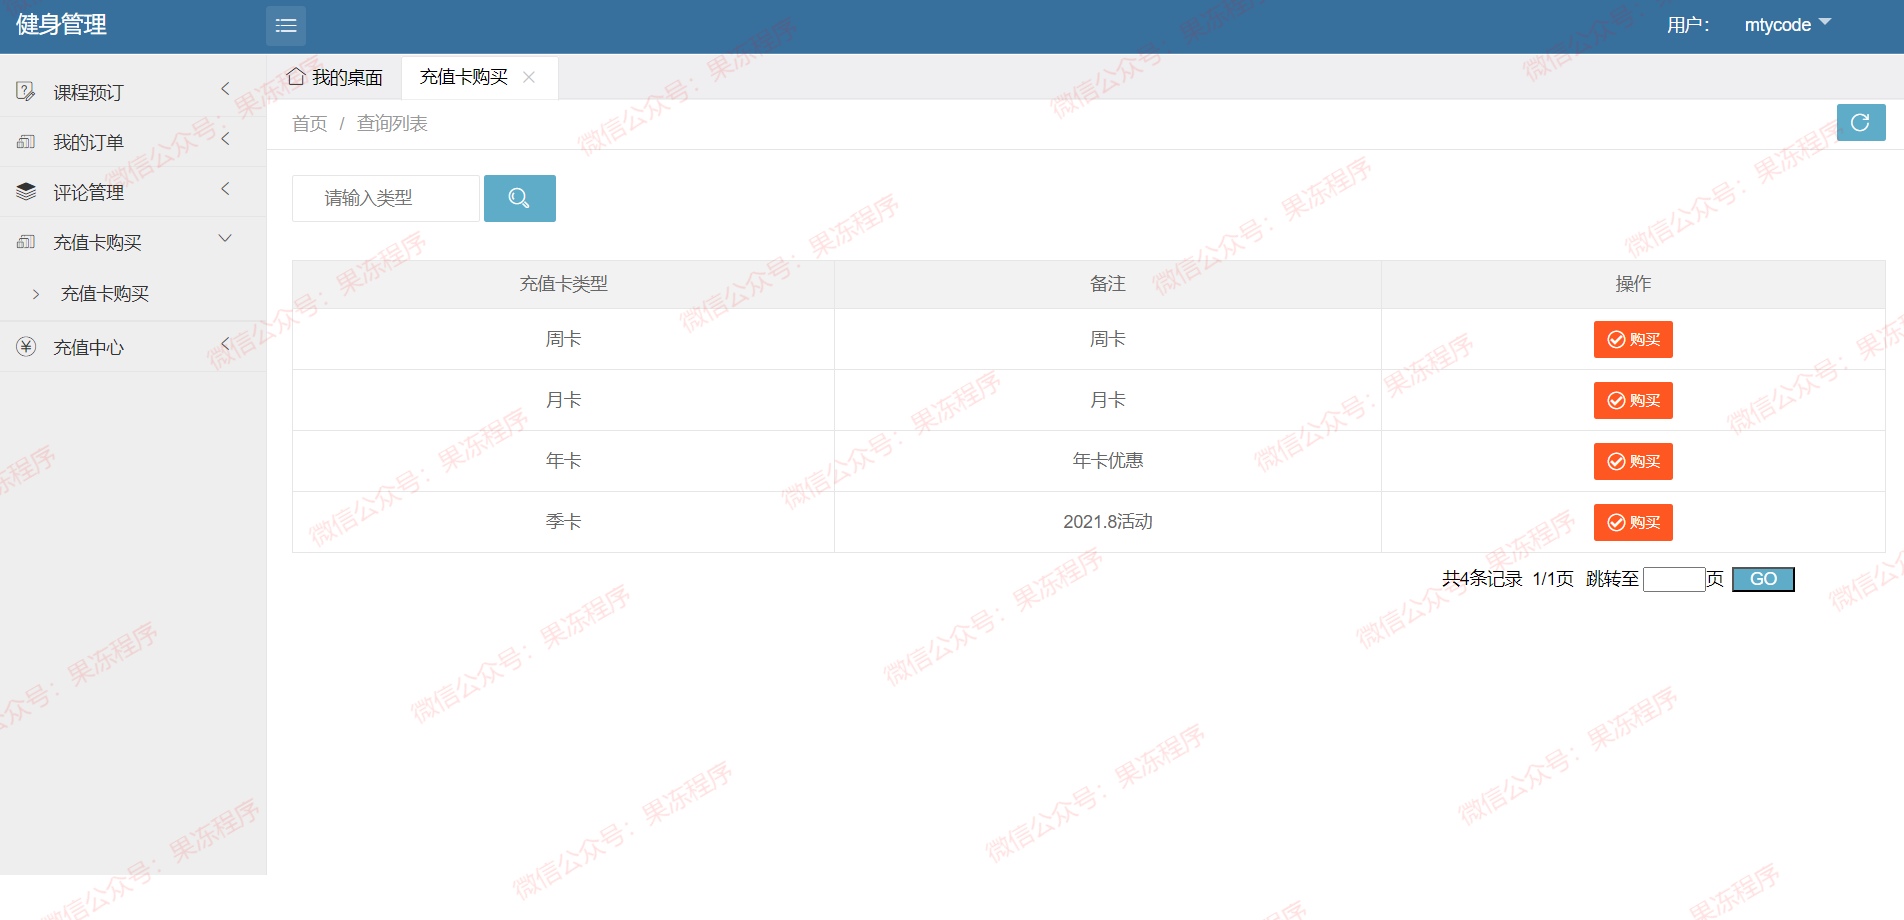The height and width of the screenshot is (920, 1904).
Task: Expand the 我的订单 menu chevron
Action: pyautogui.click(x=225, y=139)
